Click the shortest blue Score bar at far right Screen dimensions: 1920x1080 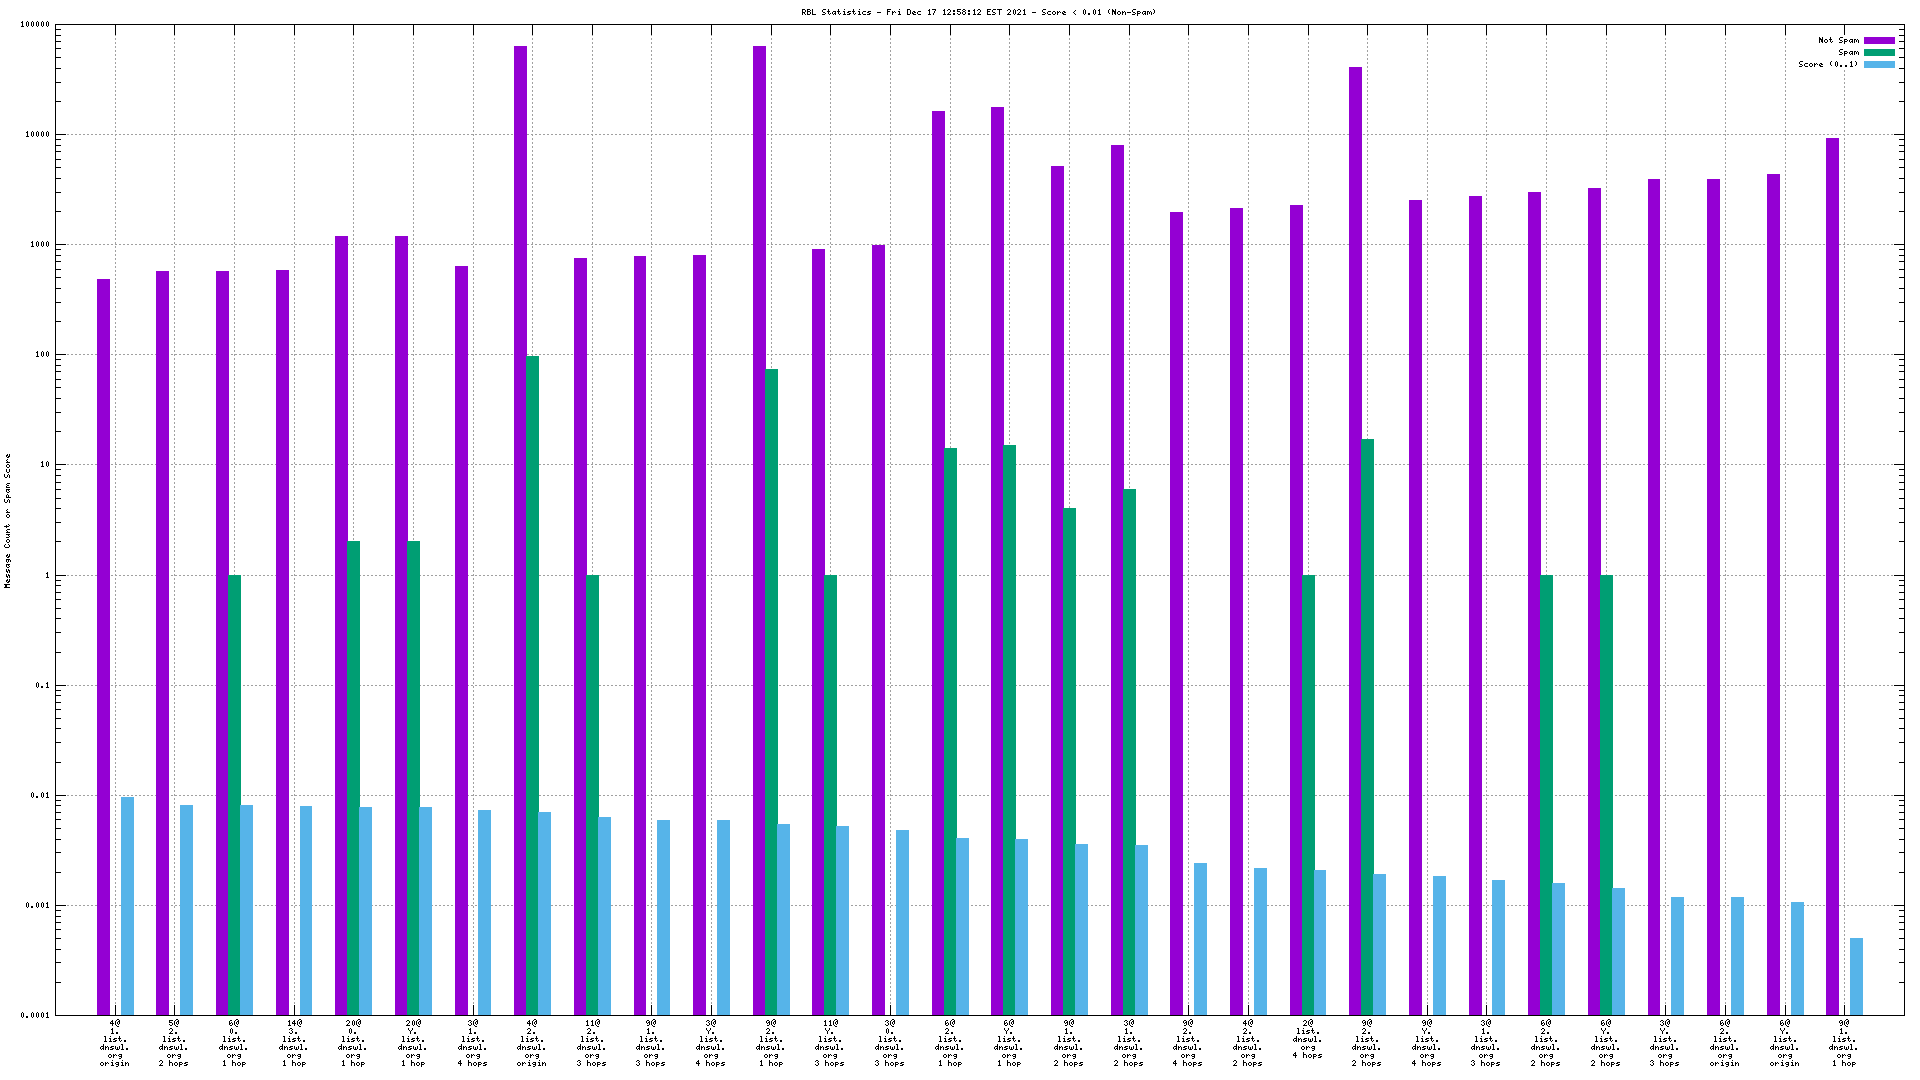[1857, 975]
